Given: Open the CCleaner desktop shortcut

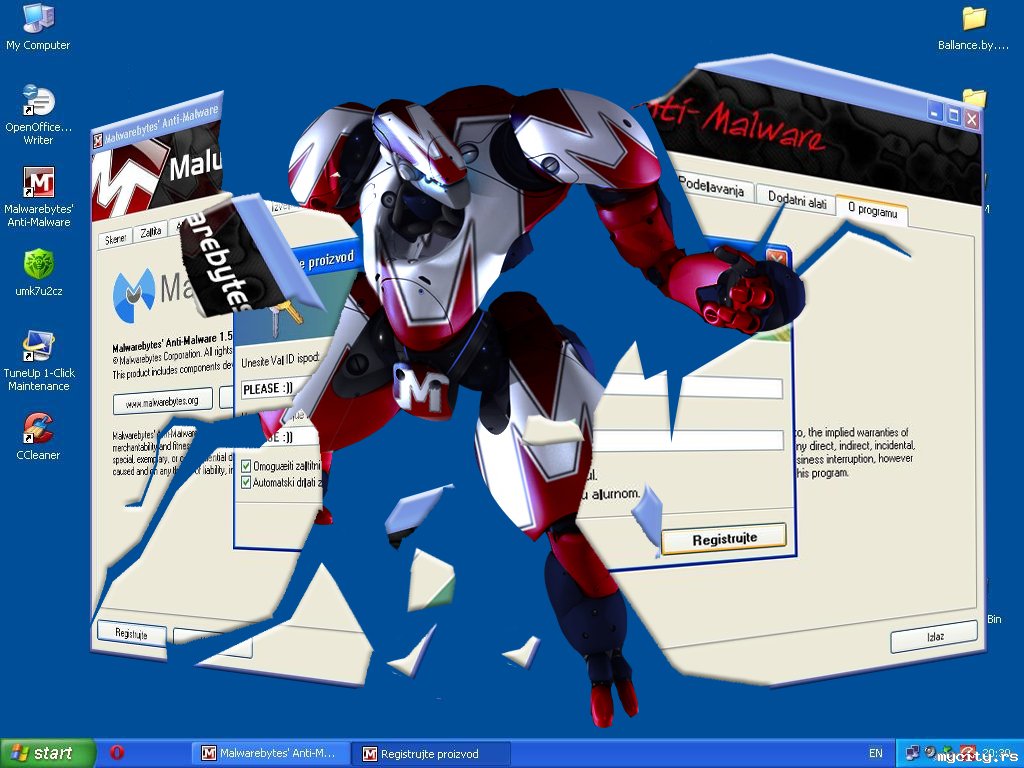Looking at the screenshot, I should click(x=38, y=436).
